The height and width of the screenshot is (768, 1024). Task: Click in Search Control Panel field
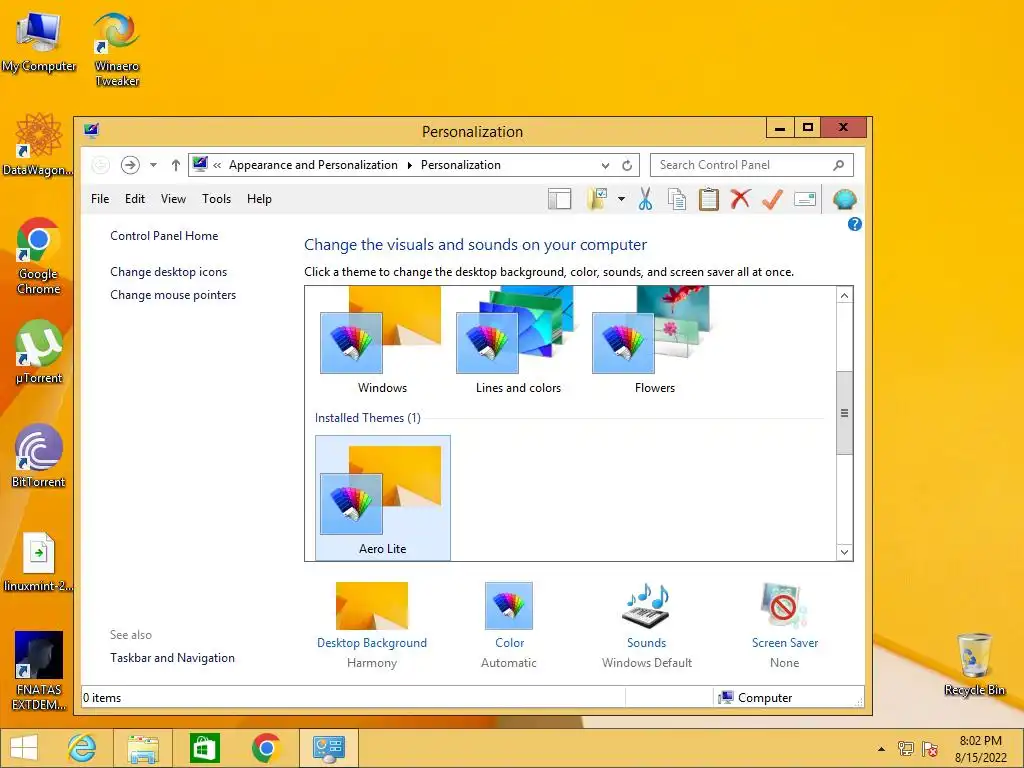click(751, 165)
